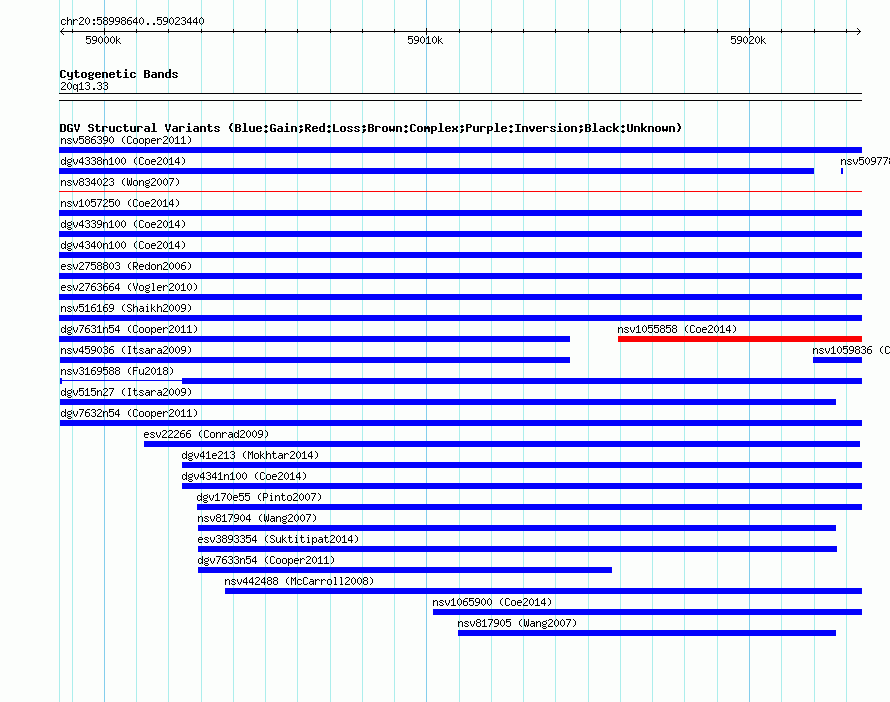Click the blue bar under nsv817905
890x702 pixels.
[646, 633]
